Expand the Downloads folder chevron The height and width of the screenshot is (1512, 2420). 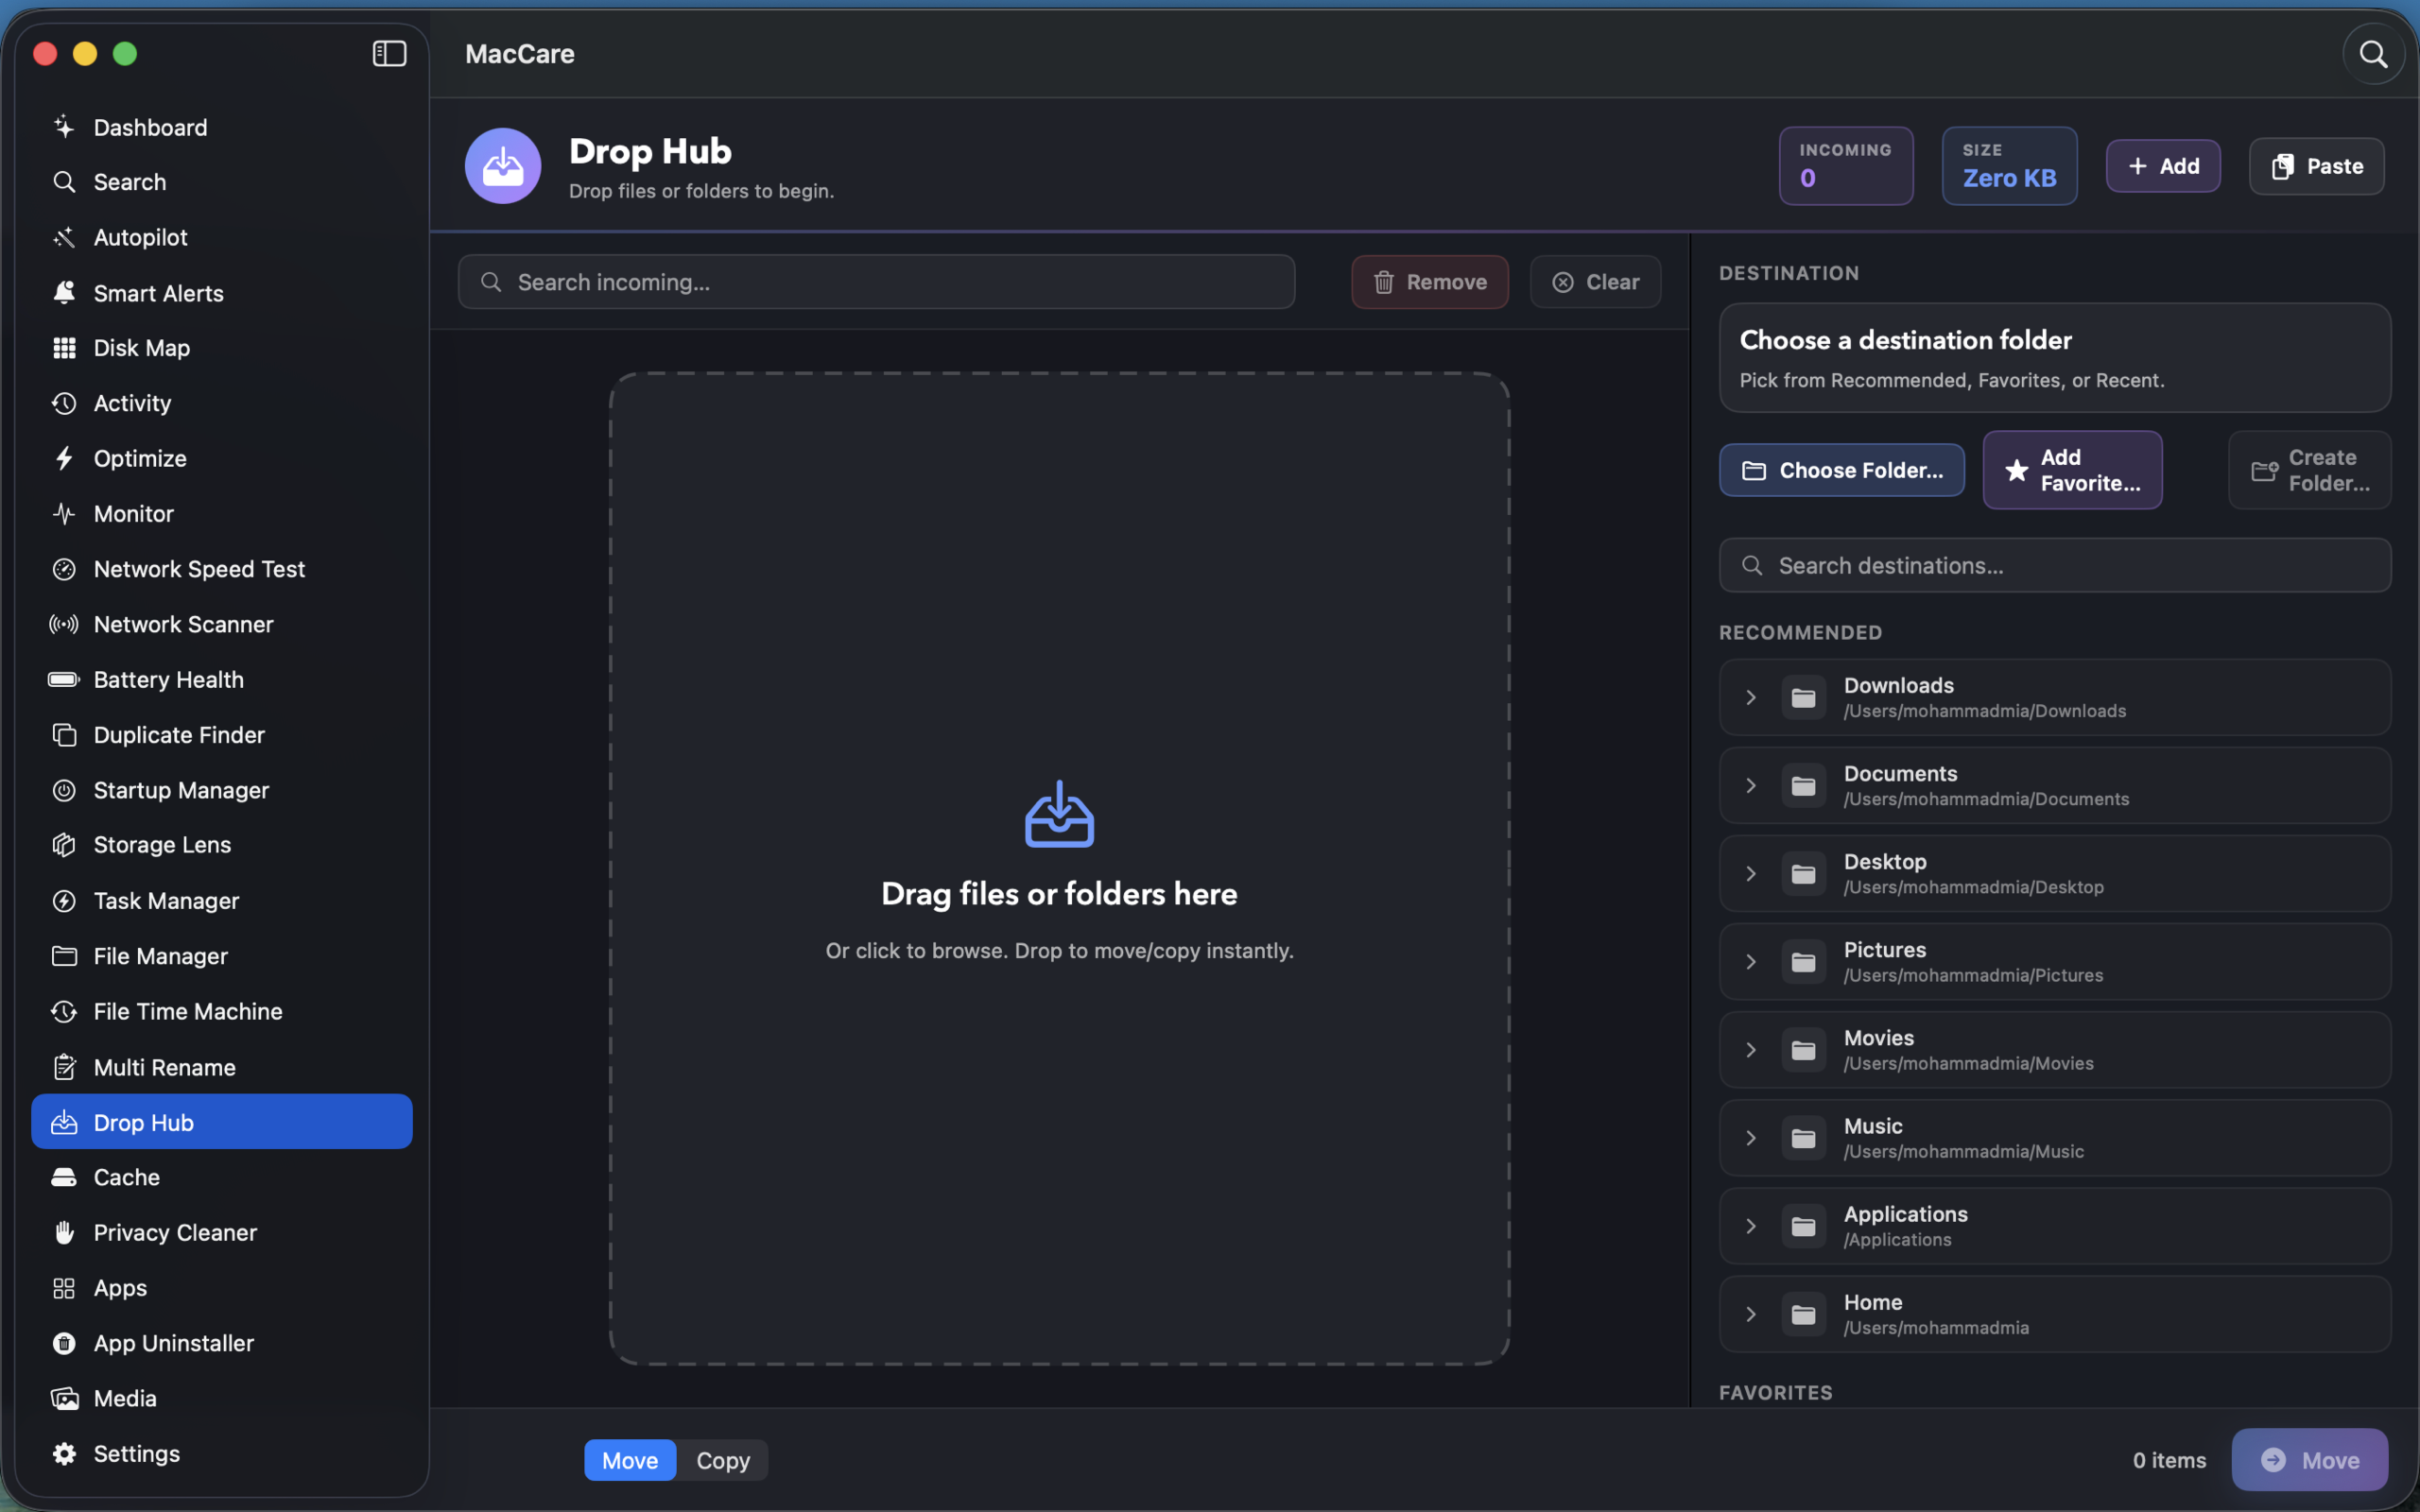click(1751, 698)
